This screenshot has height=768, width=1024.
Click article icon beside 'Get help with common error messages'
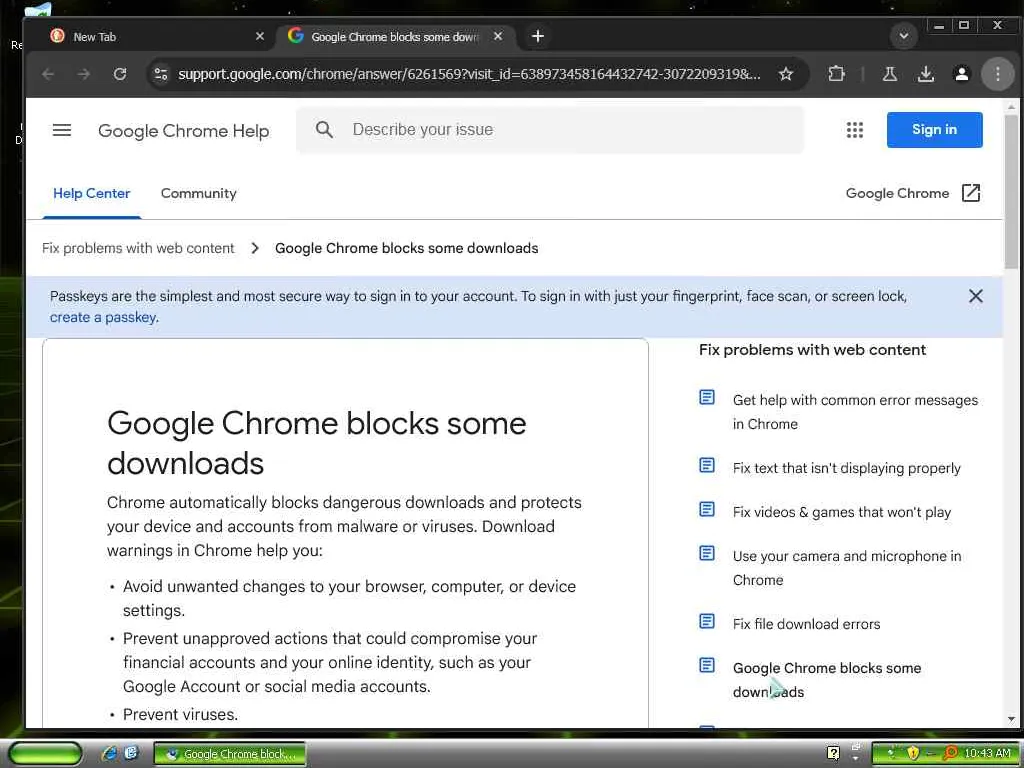[x=707, y=397]
